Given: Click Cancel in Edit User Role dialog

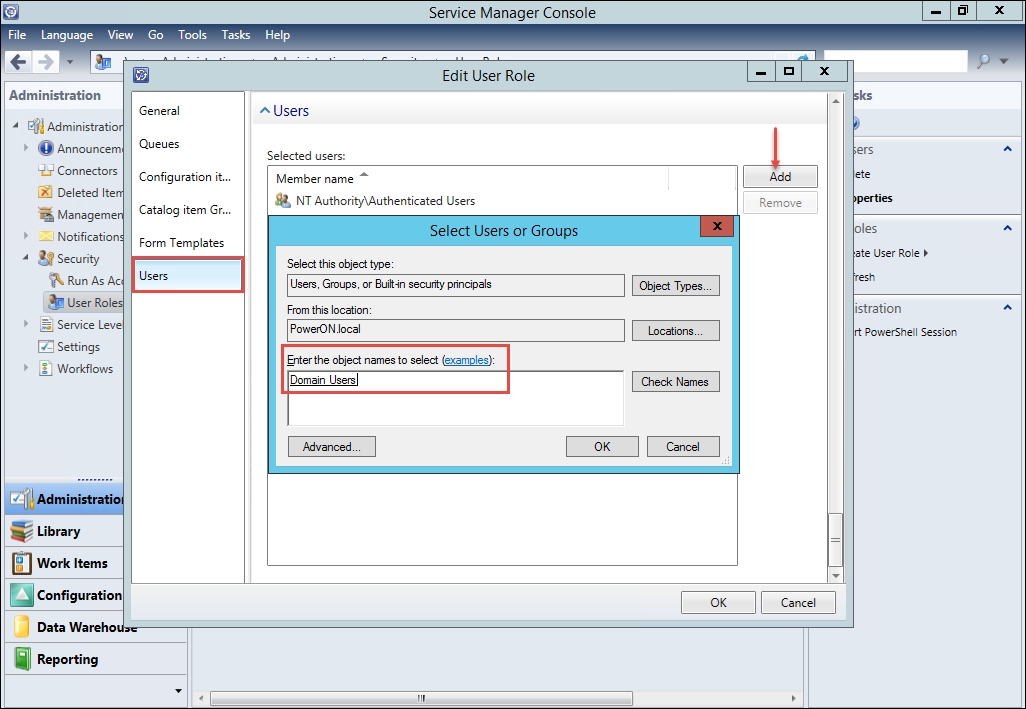Looking at the screenshot, I should click(x=798, y=602).
